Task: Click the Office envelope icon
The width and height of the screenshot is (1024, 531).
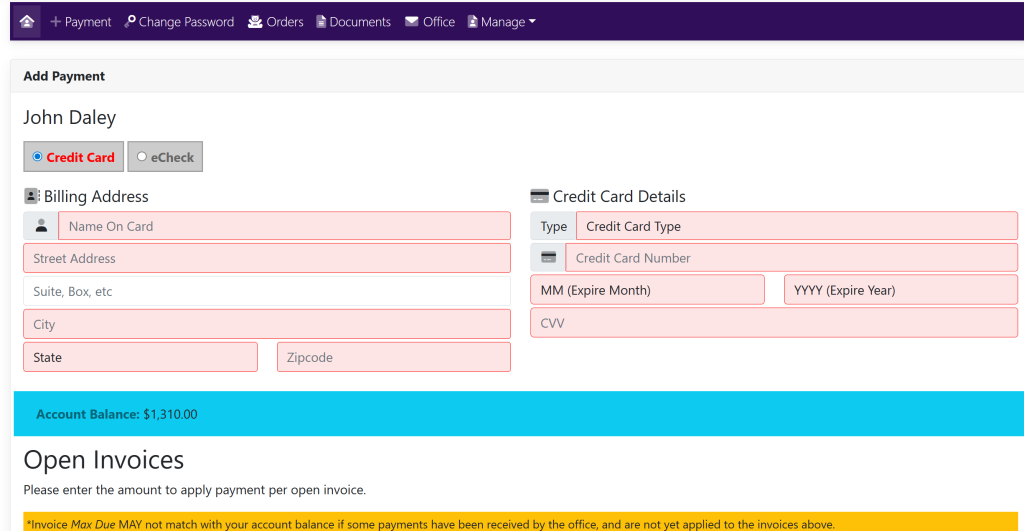Action: click(412, 22)
